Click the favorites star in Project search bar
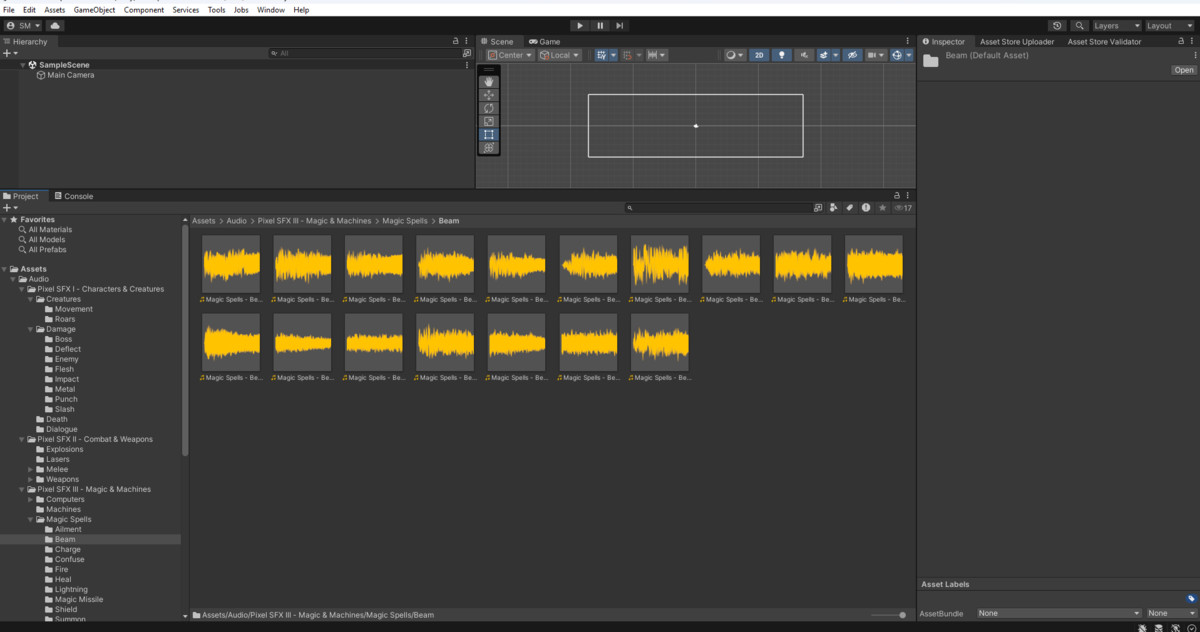 tap(882, 207)
